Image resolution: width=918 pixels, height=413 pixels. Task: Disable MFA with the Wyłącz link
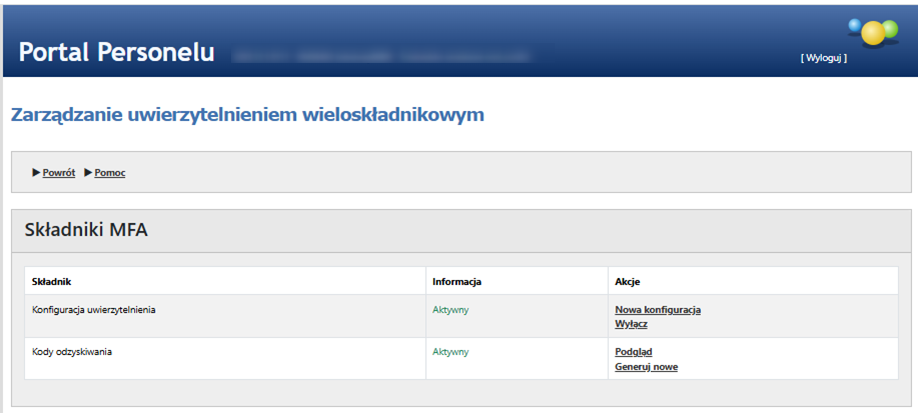pos(631,325)
